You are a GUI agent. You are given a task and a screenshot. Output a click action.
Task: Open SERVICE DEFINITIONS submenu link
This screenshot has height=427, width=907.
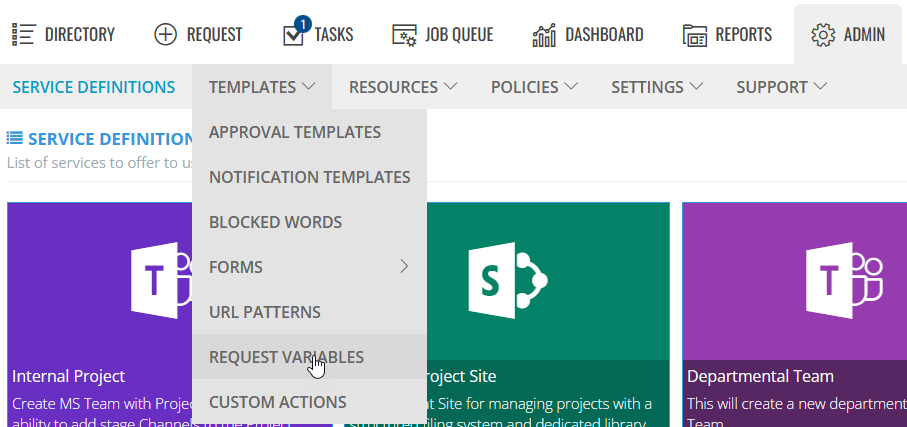click(x=94, y=87)
